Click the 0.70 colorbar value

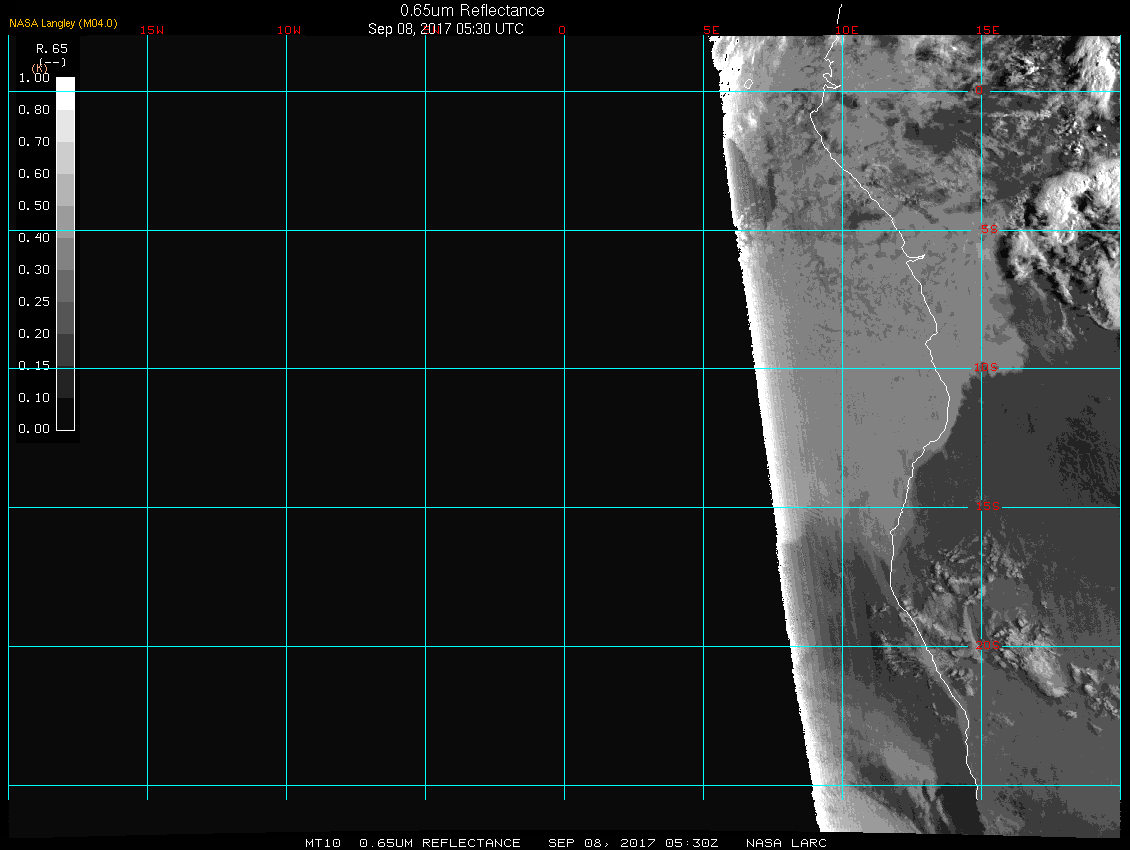34,141
